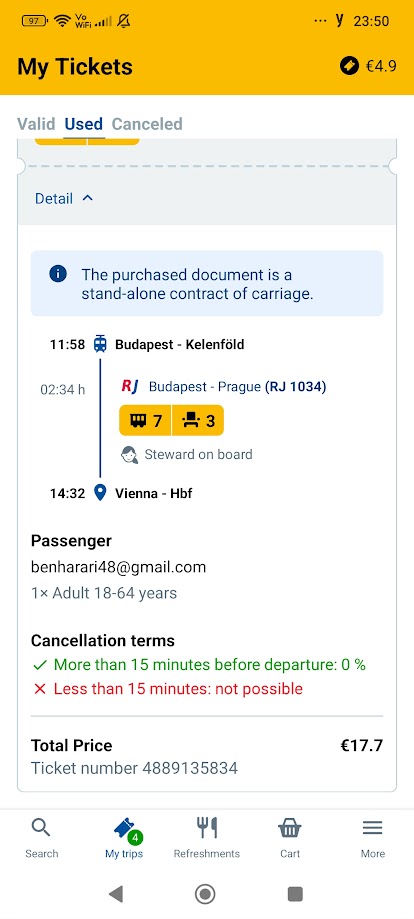
Task: Switch to the Valid tickets tab
Action: coord(36,124)
